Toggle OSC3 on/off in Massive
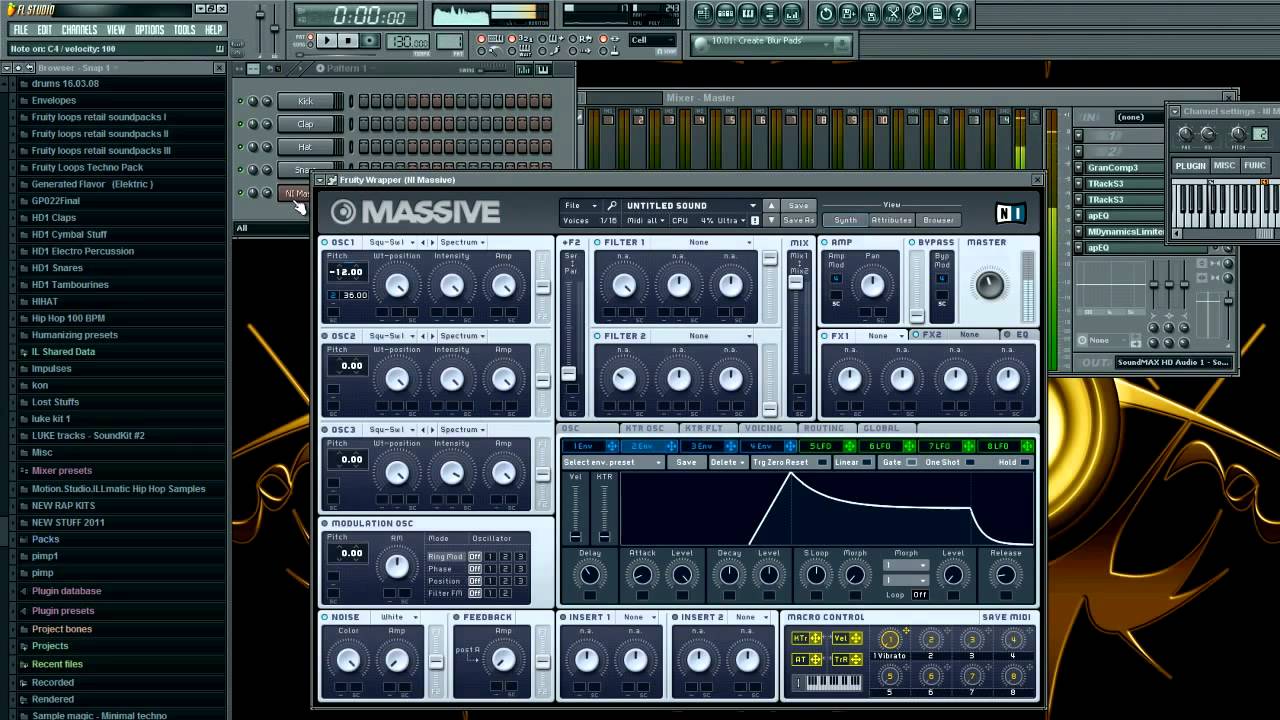Viewport: 1280px width, 720px height. tap(326, 429)
